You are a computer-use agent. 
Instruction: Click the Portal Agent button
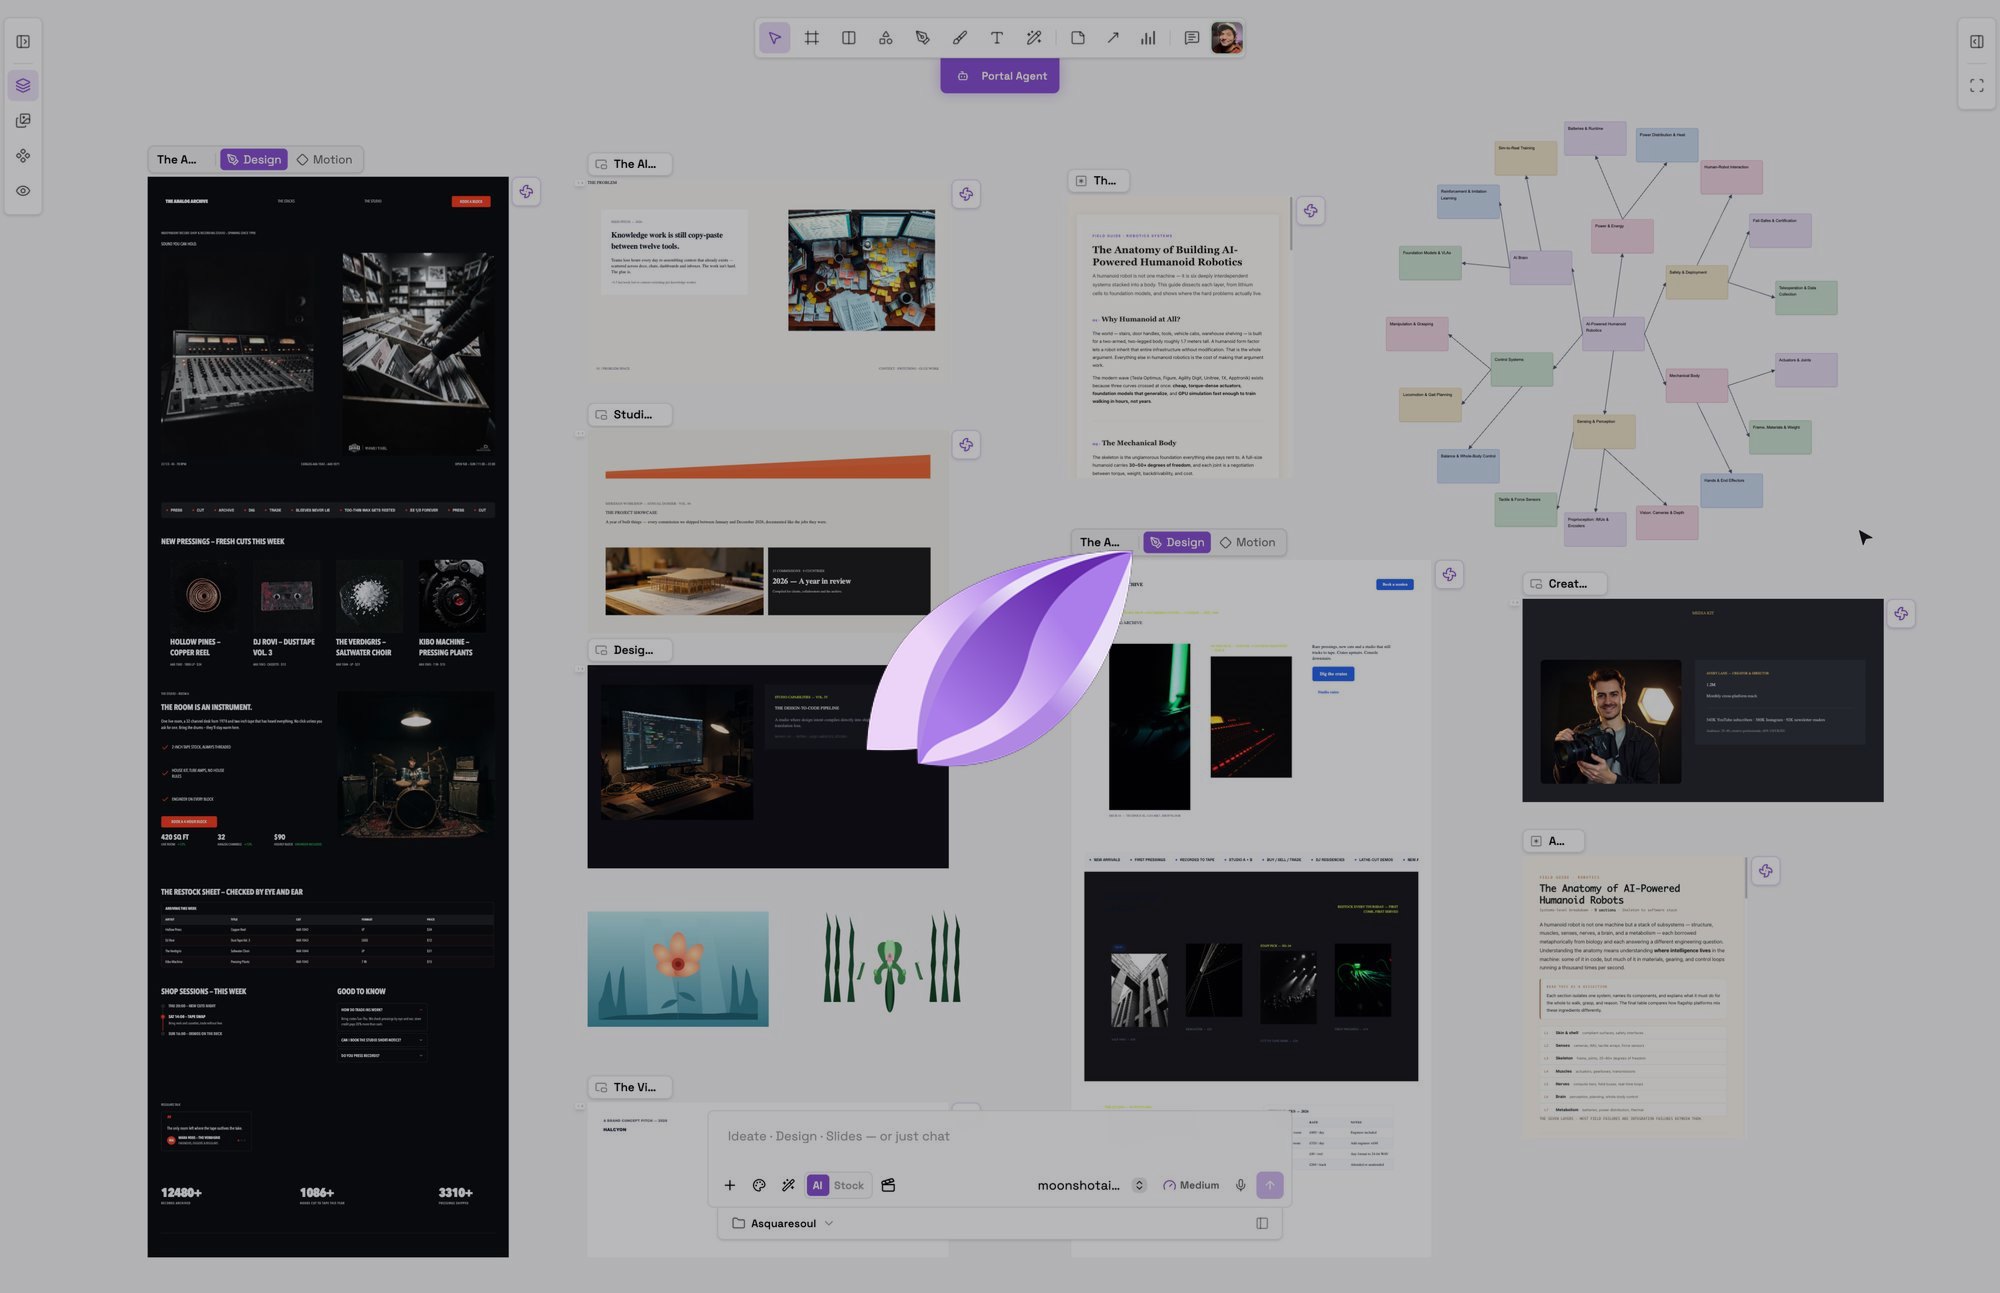(1000, 76)
